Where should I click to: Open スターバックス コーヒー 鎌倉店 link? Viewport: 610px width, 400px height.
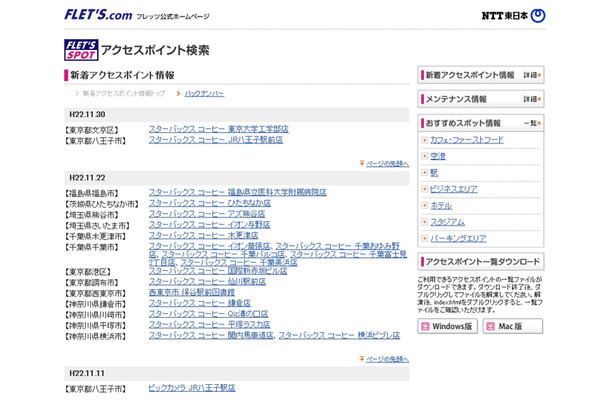(200, 303)
